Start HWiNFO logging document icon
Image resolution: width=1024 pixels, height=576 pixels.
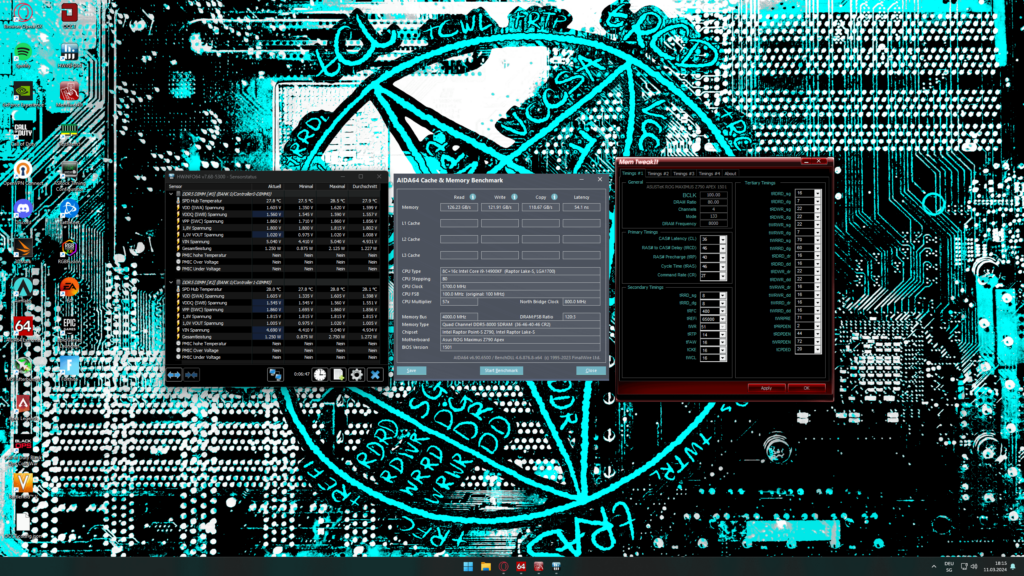338,375
